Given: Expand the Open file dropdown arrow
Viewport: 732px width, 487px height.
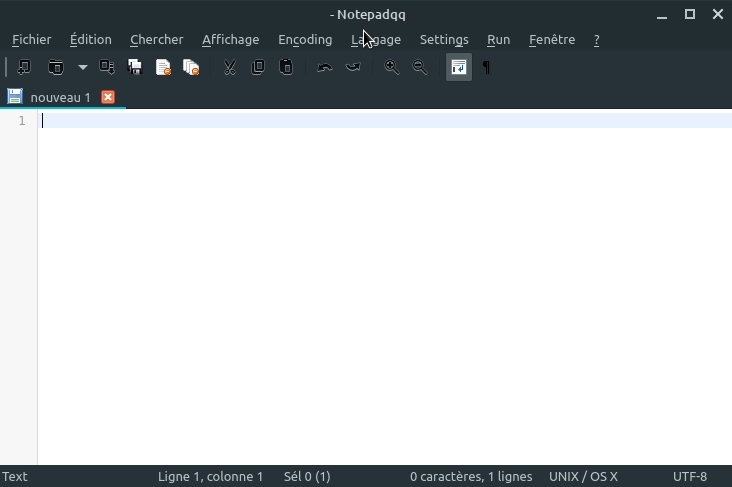Looking at the screenshot, I should tap(83, 67).
